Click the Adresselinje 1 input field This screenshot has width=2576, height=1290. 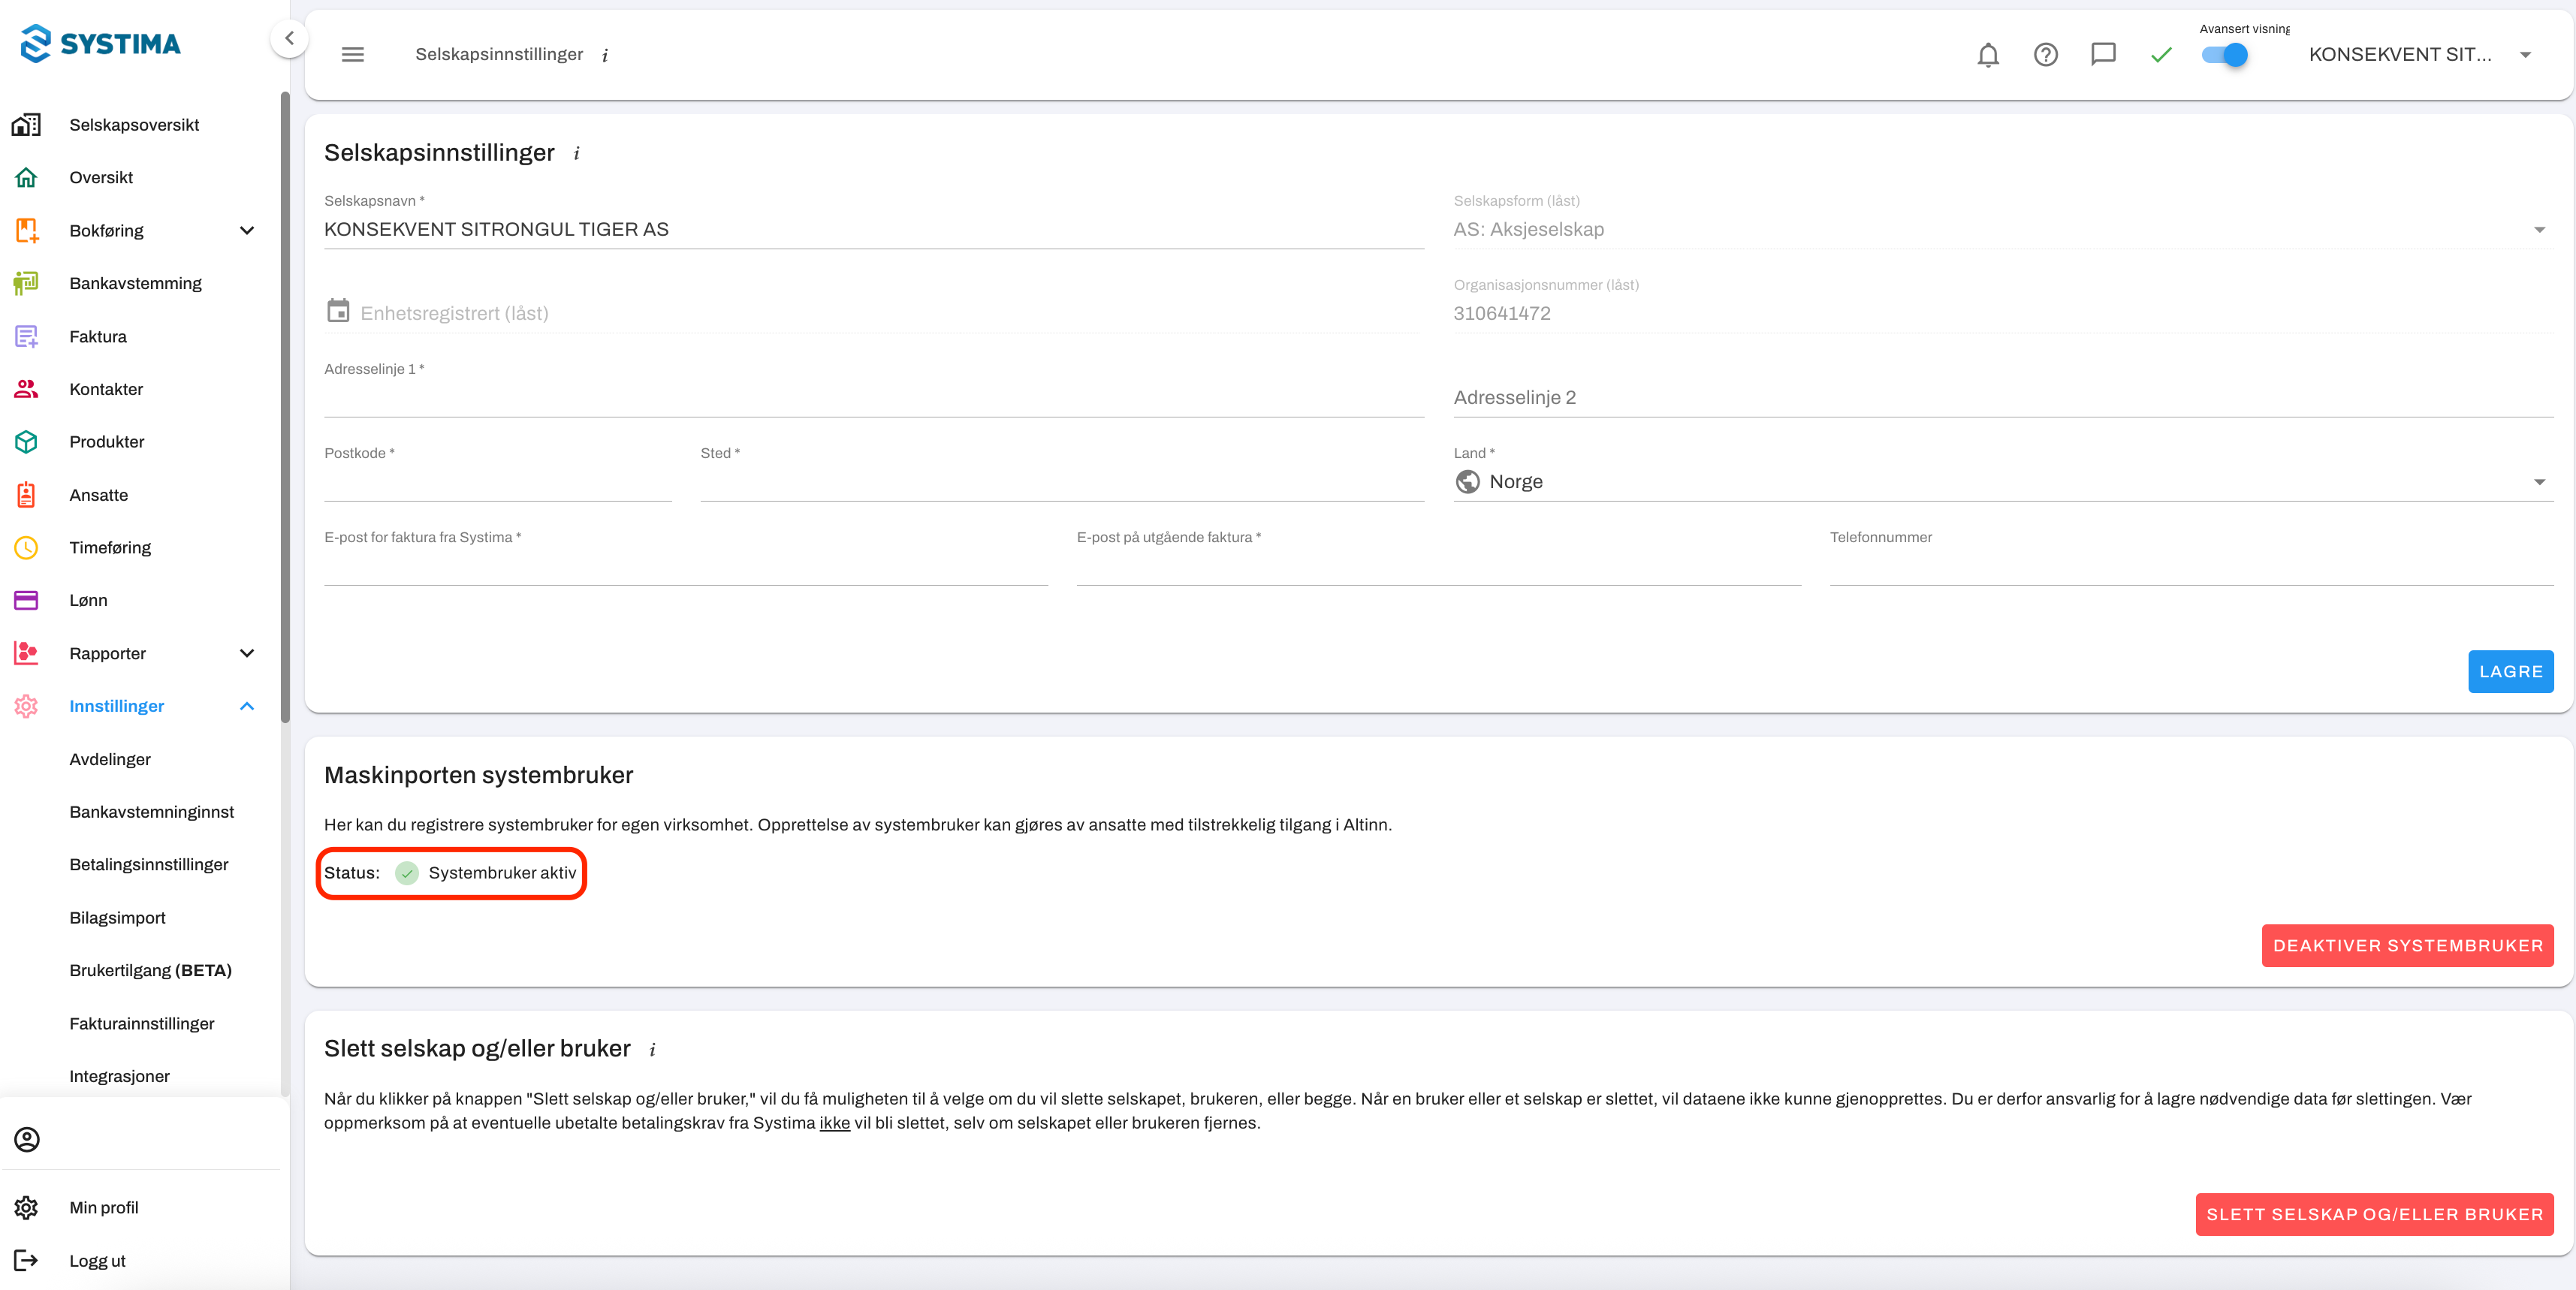click(873, 398)
